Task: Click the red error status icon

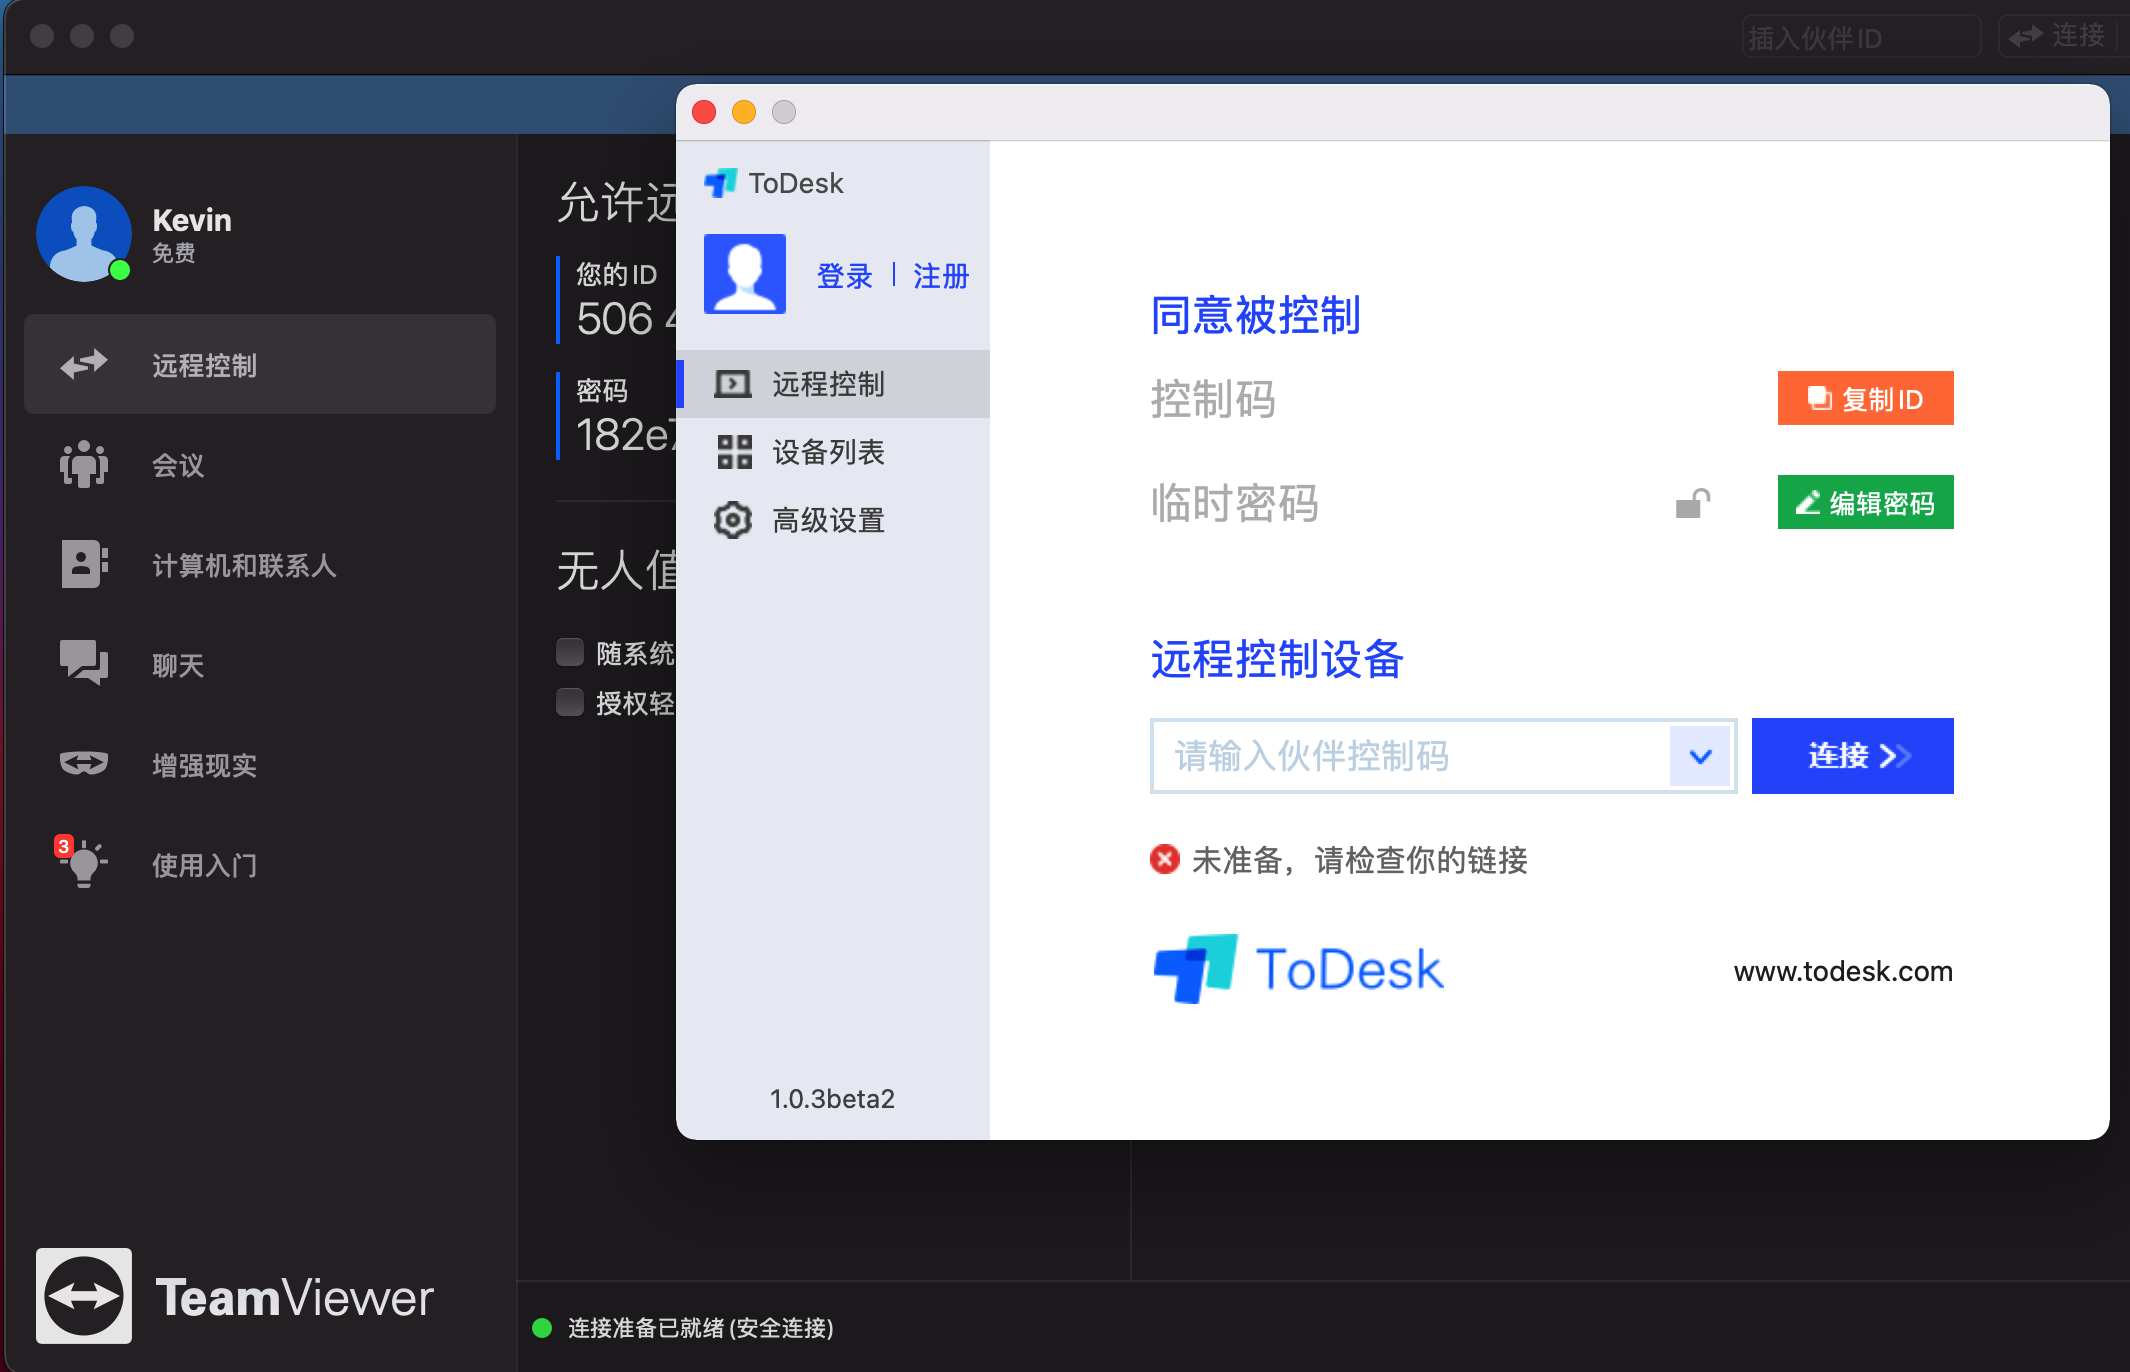Action: coord(1165,859)
